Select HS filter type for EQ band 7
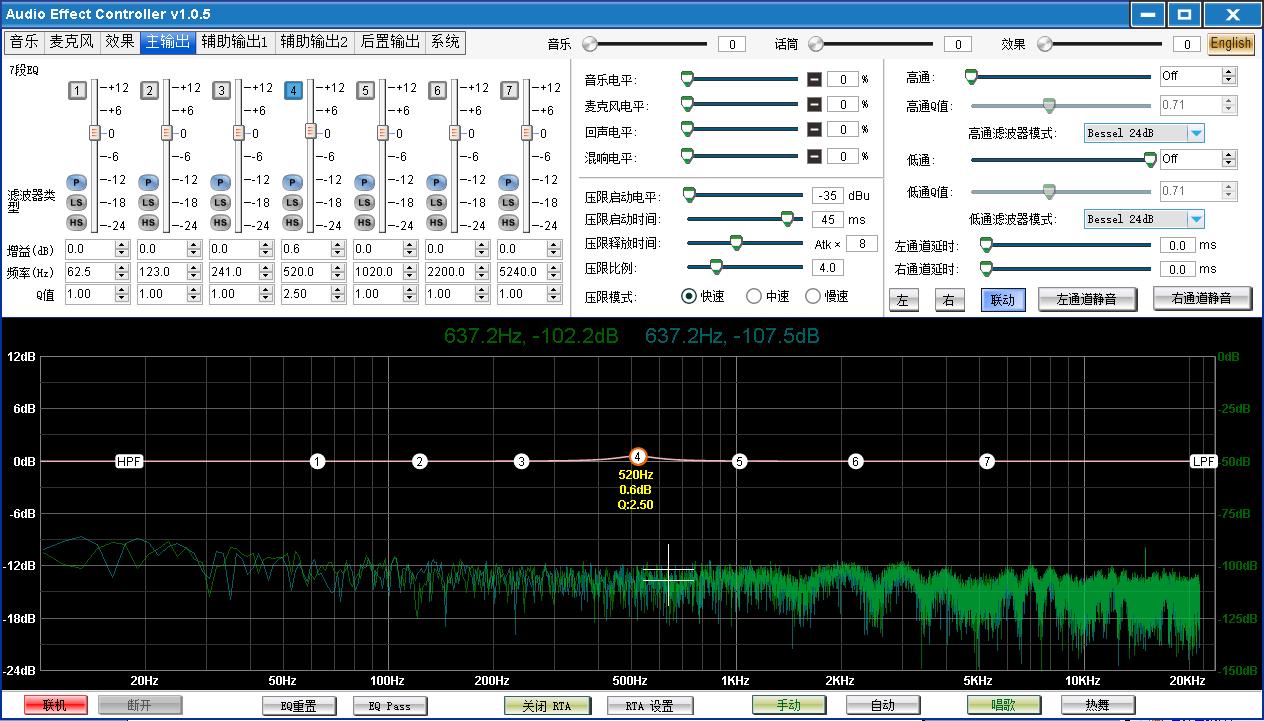The image size is (1264, 721). pos(508,222)
